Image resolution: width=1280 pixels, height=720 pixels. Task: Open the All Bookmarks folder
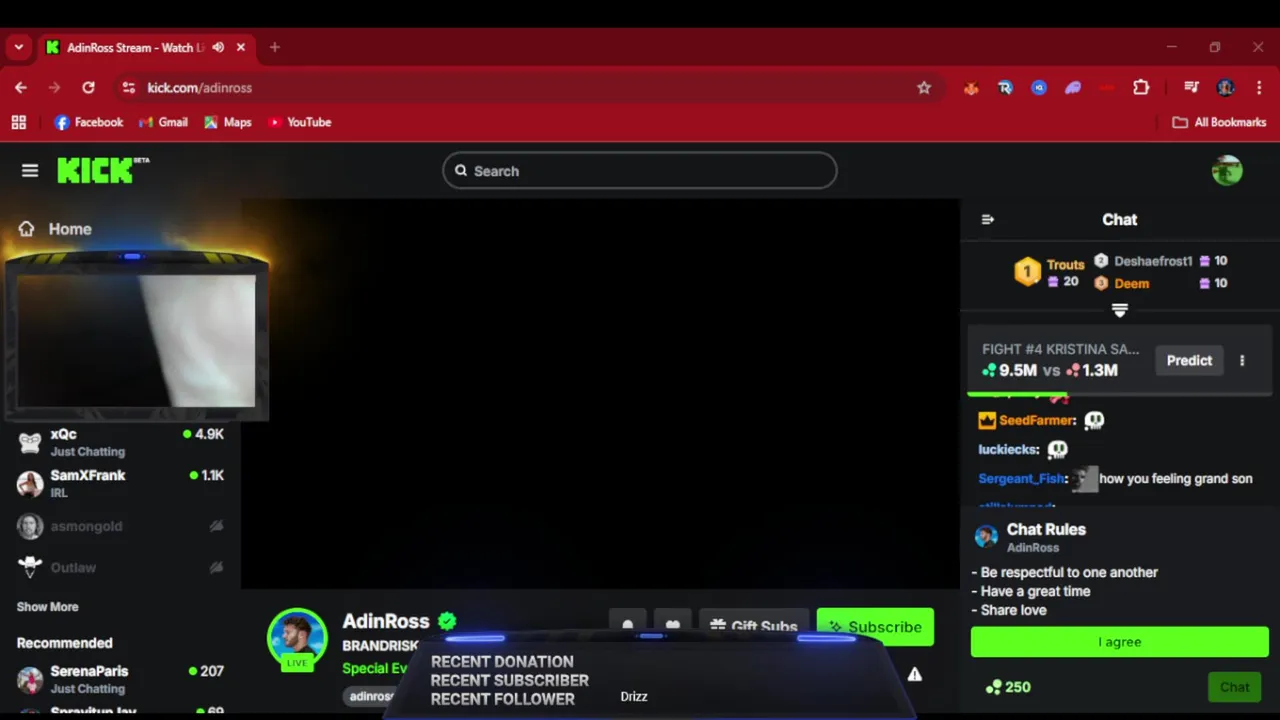(1219, 122)
